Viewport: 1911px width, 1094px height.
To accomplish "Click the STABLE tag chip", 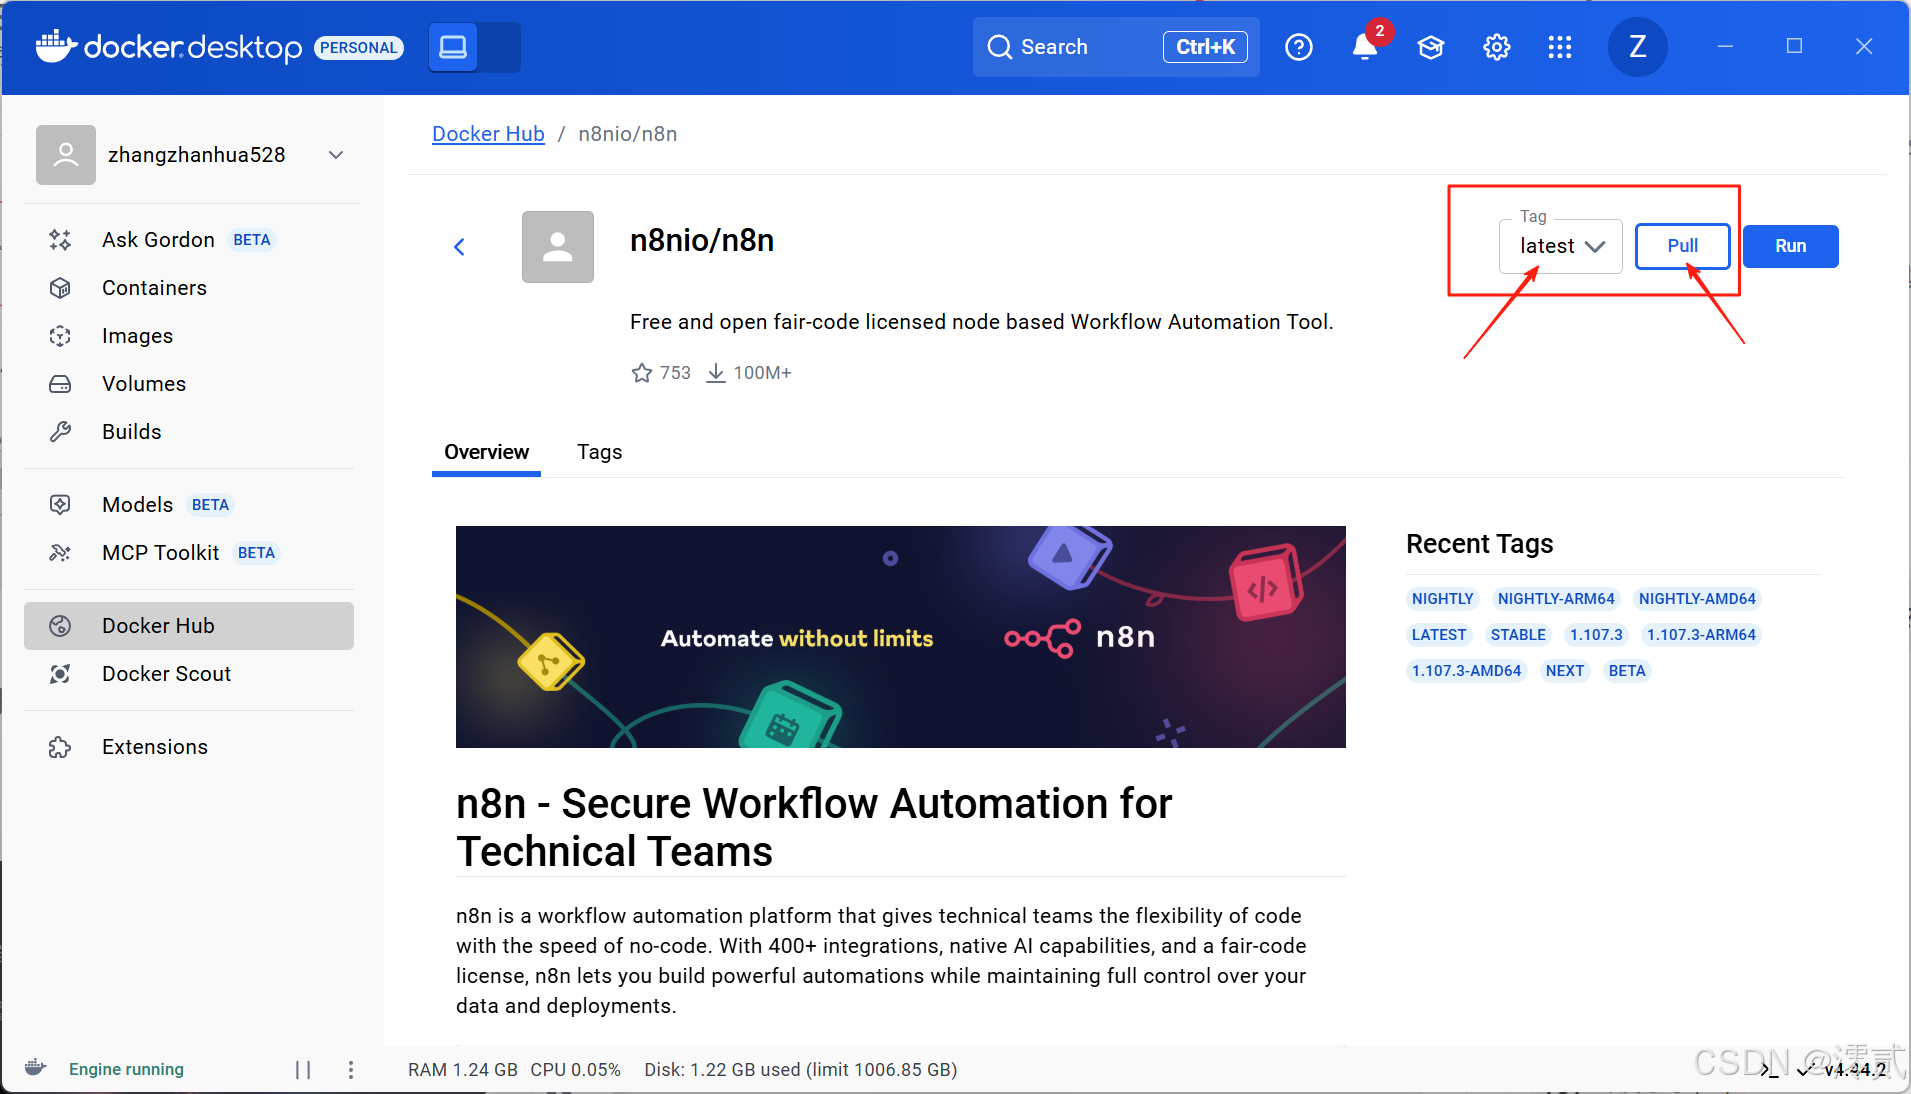I will [1518, 635].
